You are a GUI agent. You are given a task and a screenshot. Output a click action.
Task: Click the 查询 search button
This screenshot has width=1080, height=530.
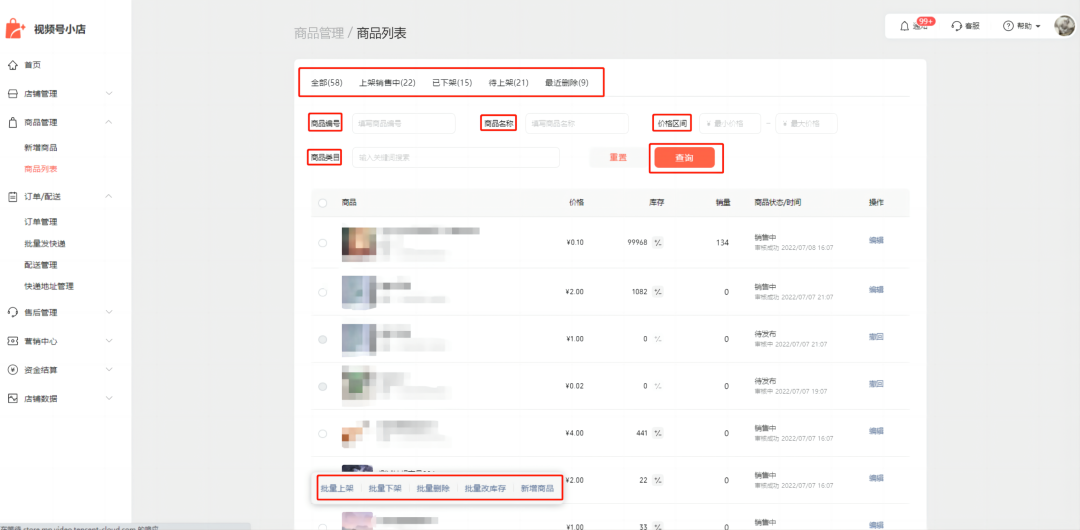pyautogui.click(x=684, y=158)
